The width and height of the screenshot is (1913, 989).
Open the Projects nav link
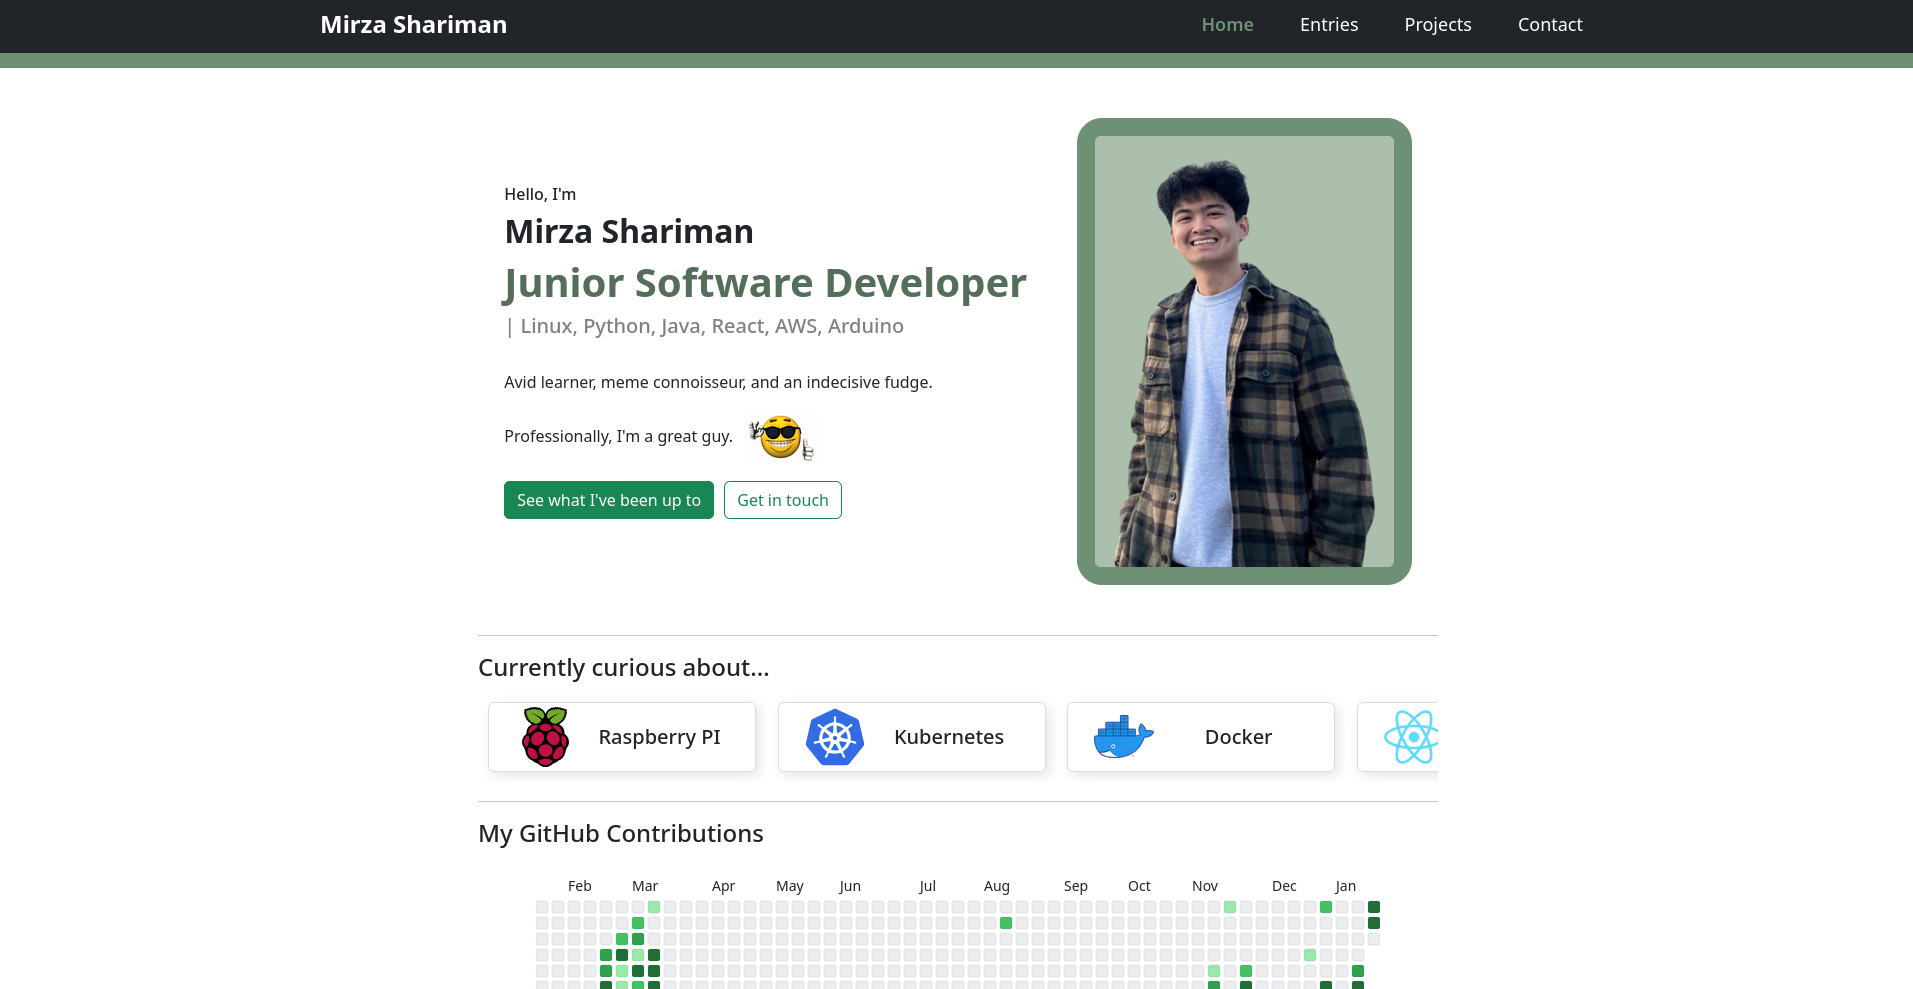(x=1437, y=25)
